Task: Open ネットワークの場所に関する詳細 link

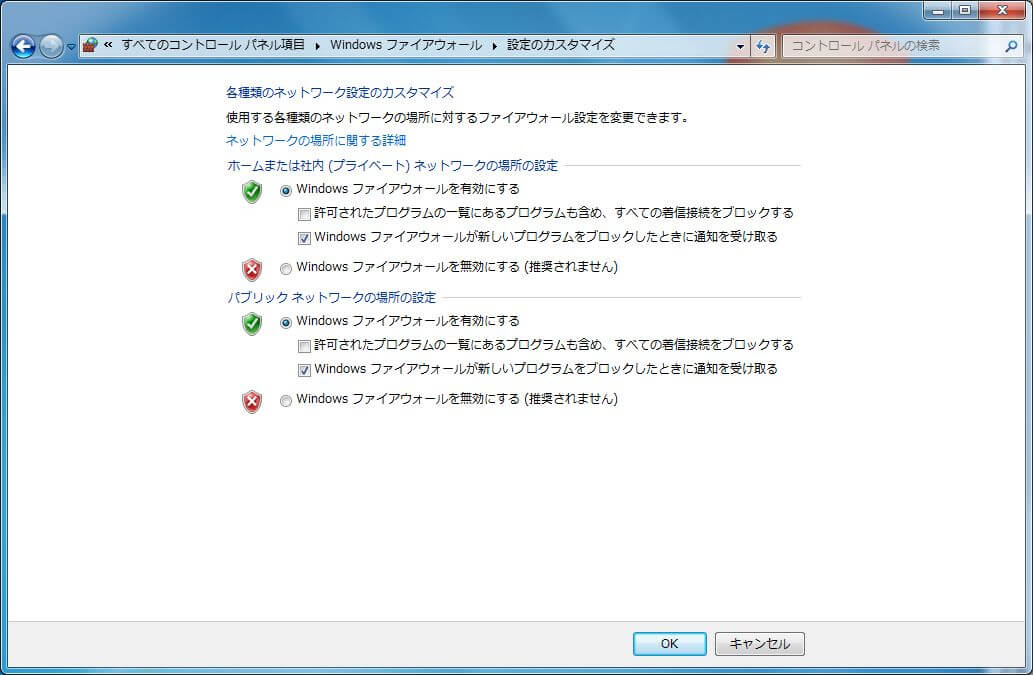Action: (x=316, y=140)
